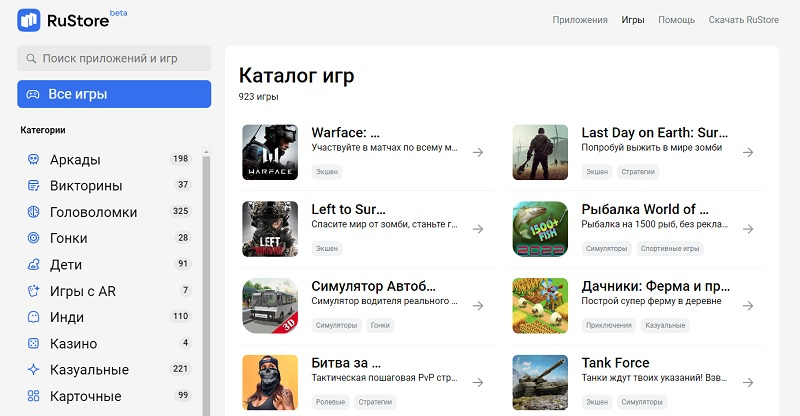
Task: Click the Карточные category icon
Action: (x=33, y=396)
